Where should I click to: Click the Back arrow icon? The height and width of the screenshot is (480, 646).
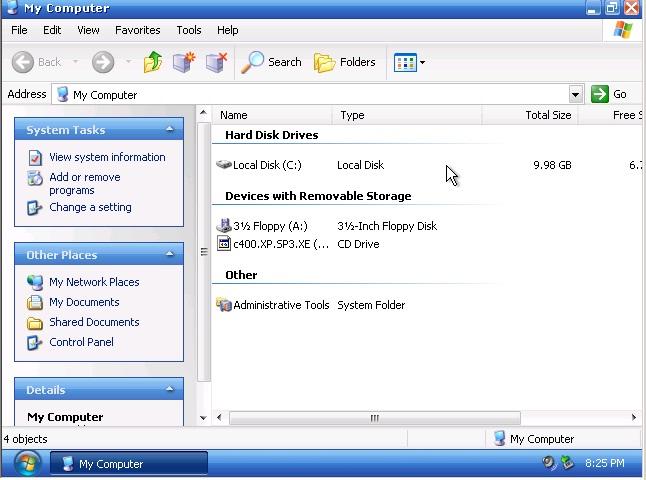pos(22,62)
